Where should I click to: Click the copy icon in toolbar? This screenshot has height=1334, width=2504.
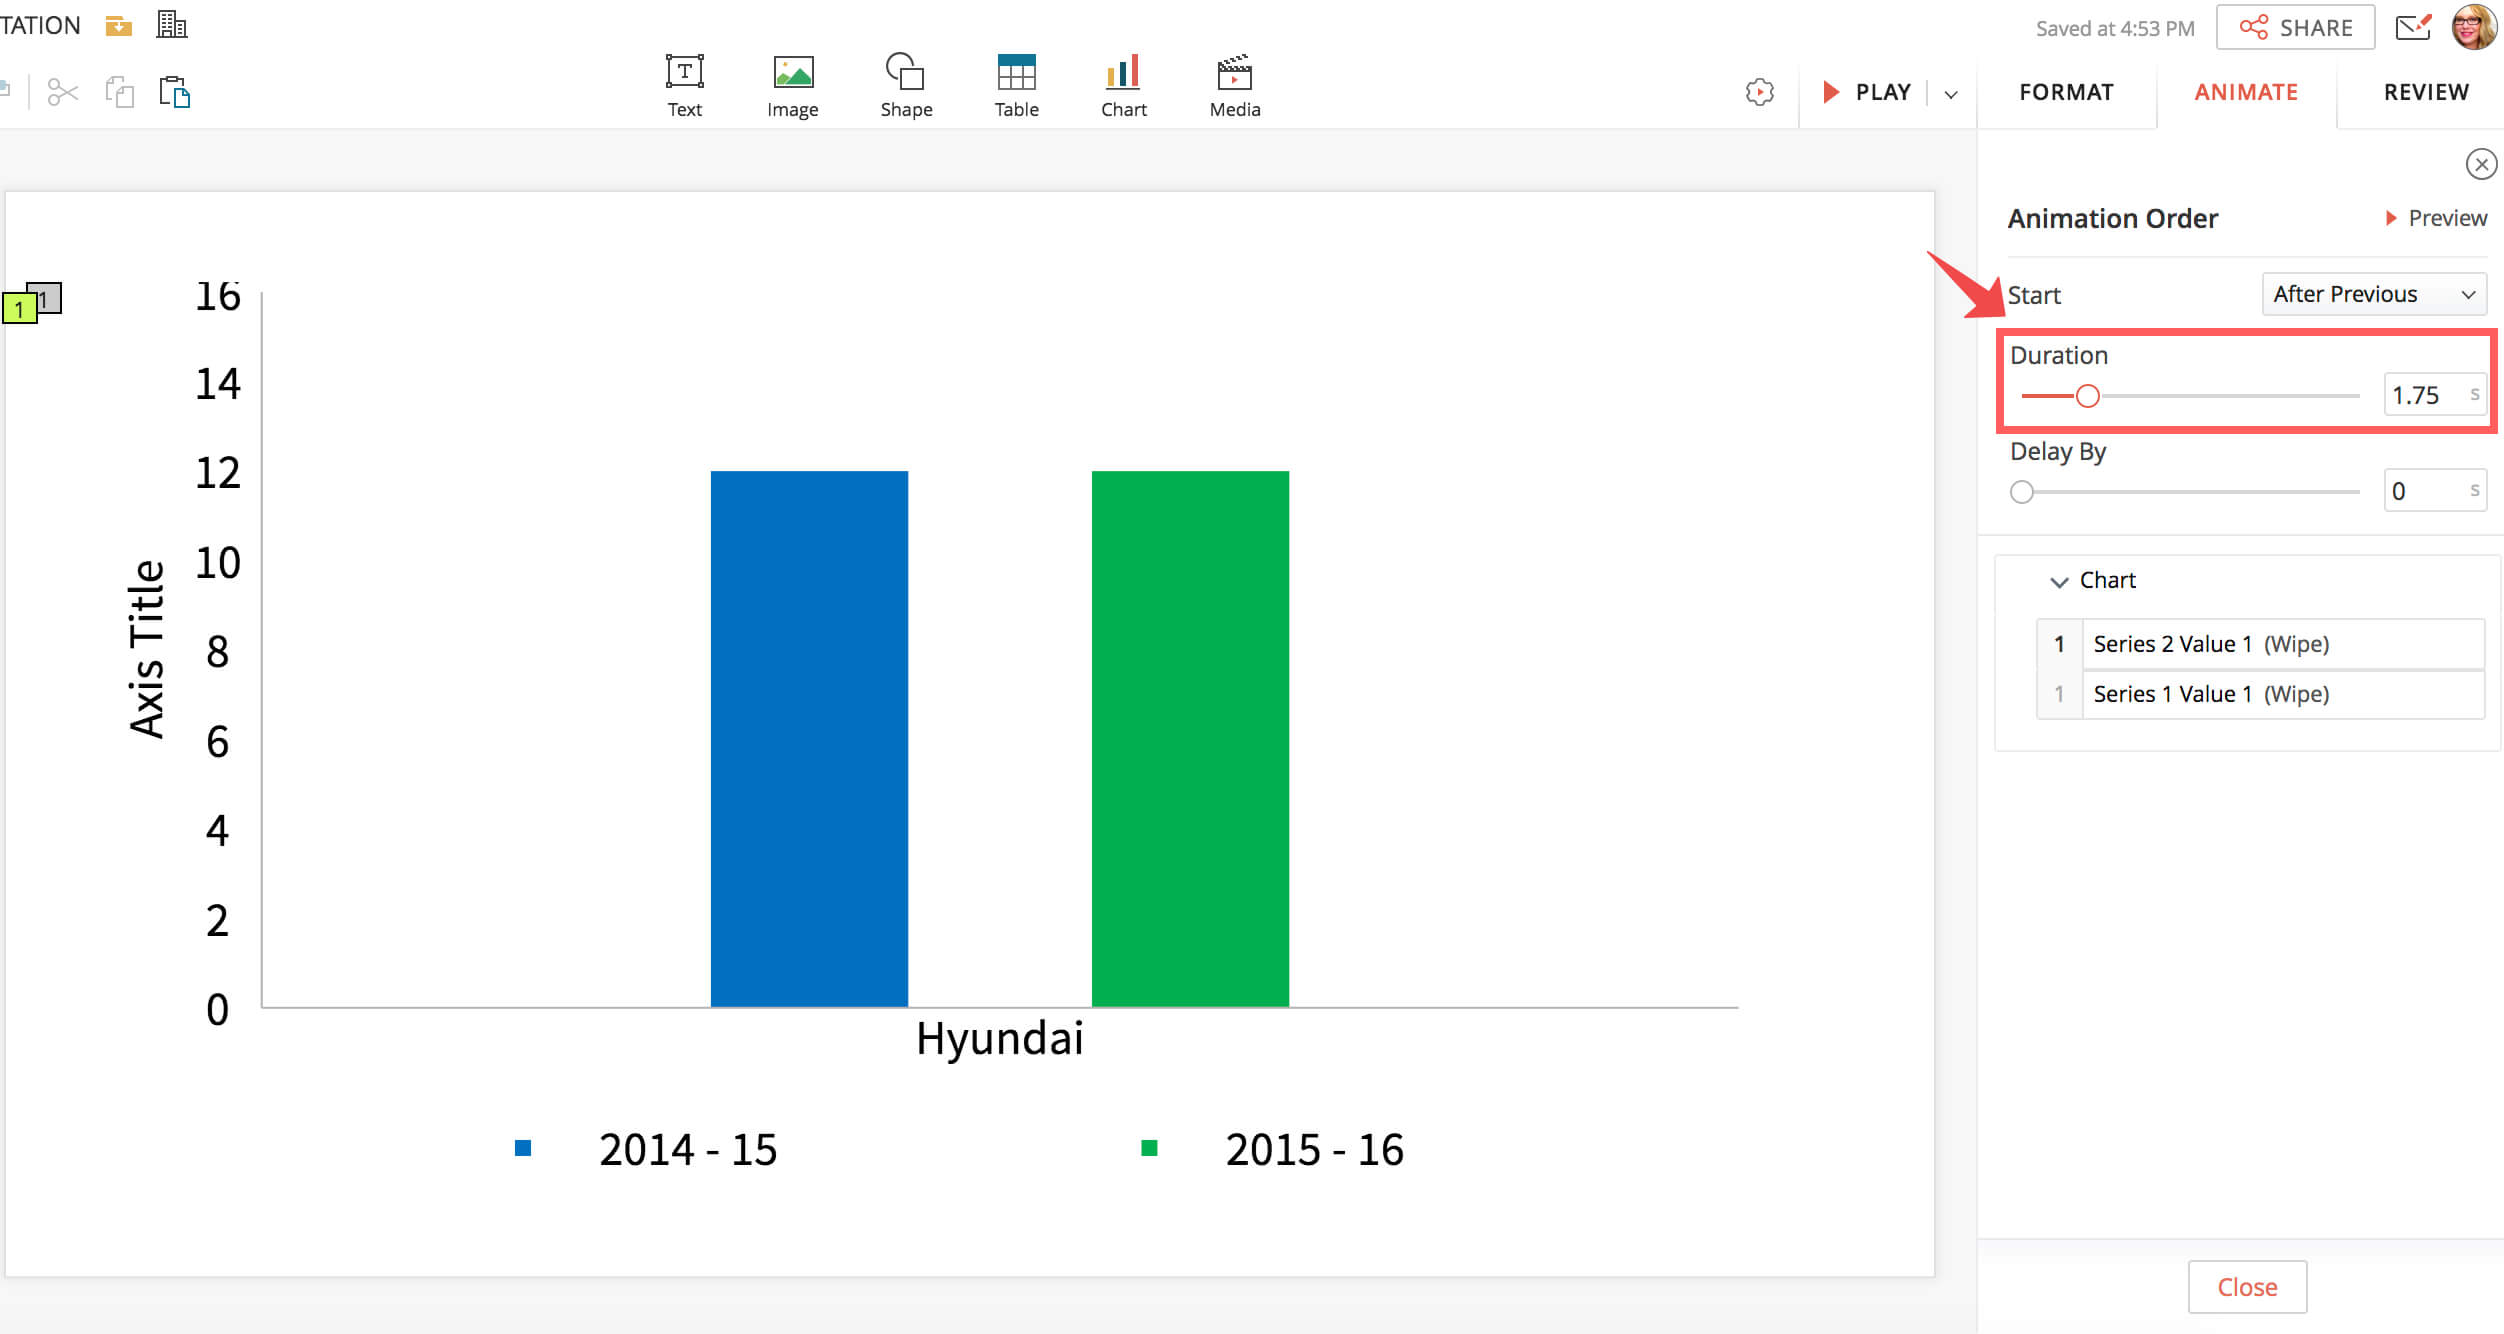click(x=119, y=92)
